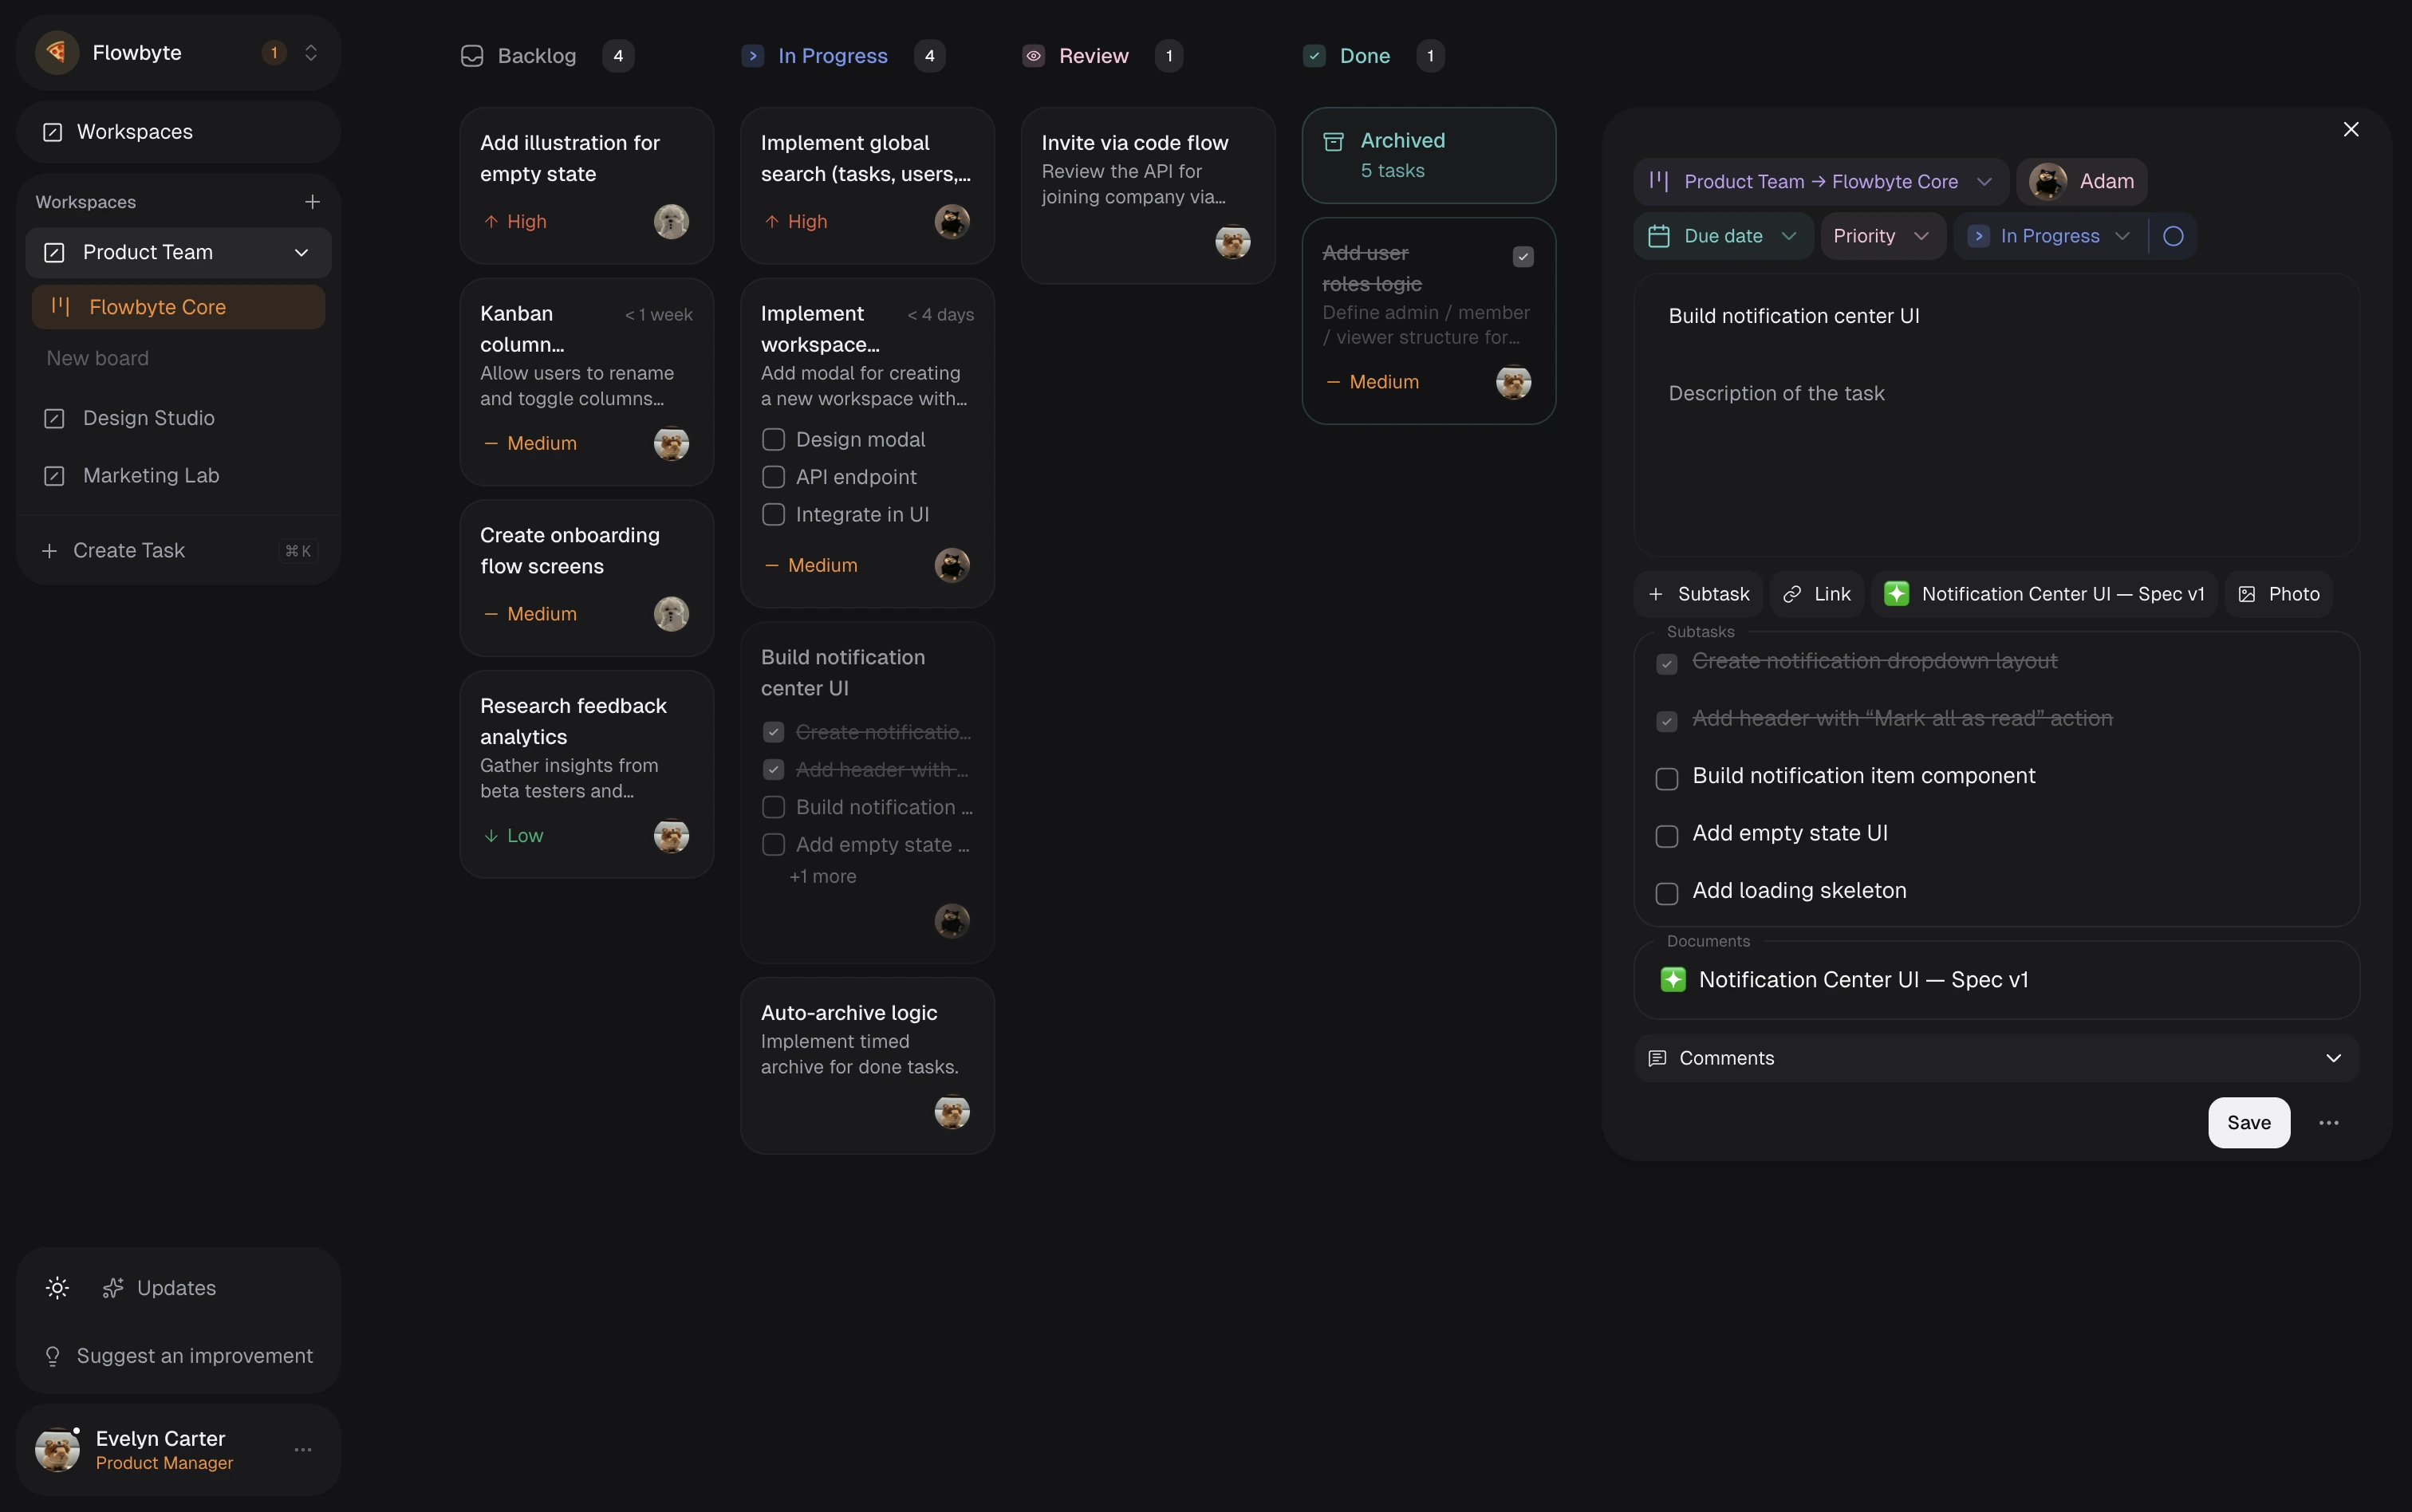The width and height of the screenshot is (2412, 1512).
Task: Select the Design Studio workspace
Action: pos(148,418)
